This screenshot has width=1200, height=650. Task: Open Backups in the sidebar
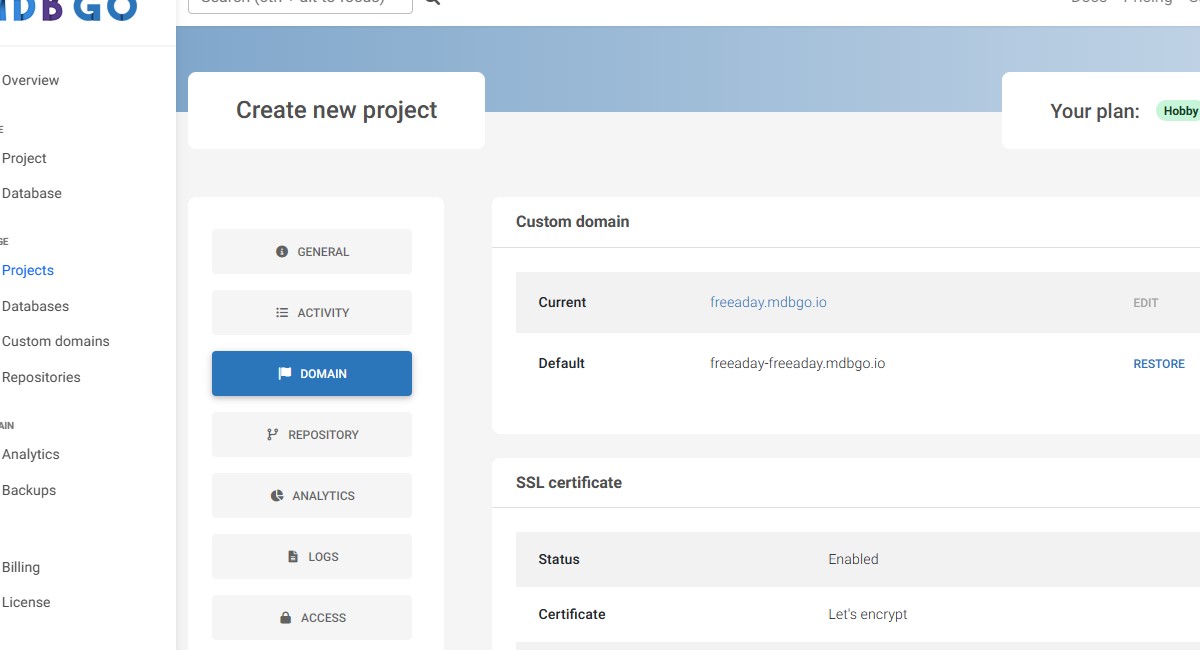pos(29,490)
